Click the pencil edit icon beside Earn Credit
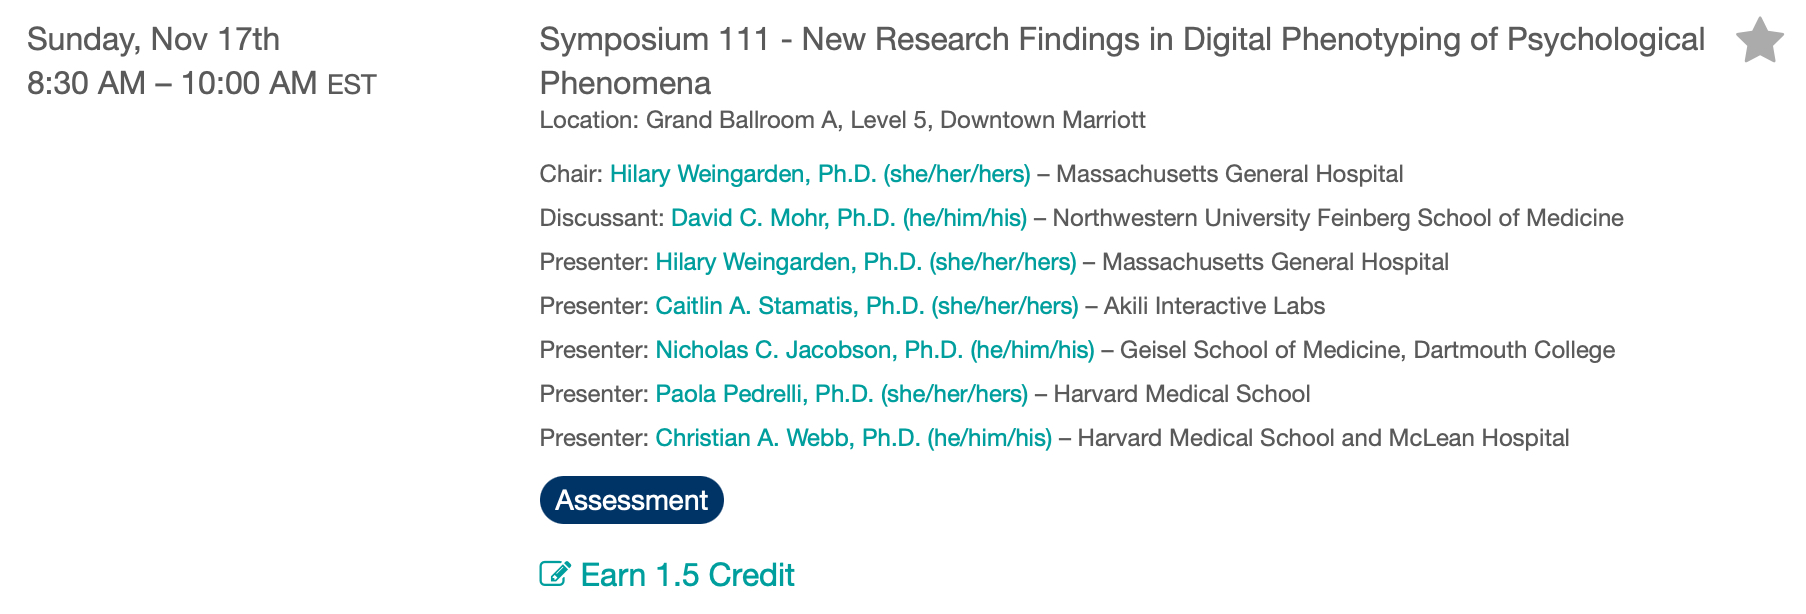 (555, 574)
